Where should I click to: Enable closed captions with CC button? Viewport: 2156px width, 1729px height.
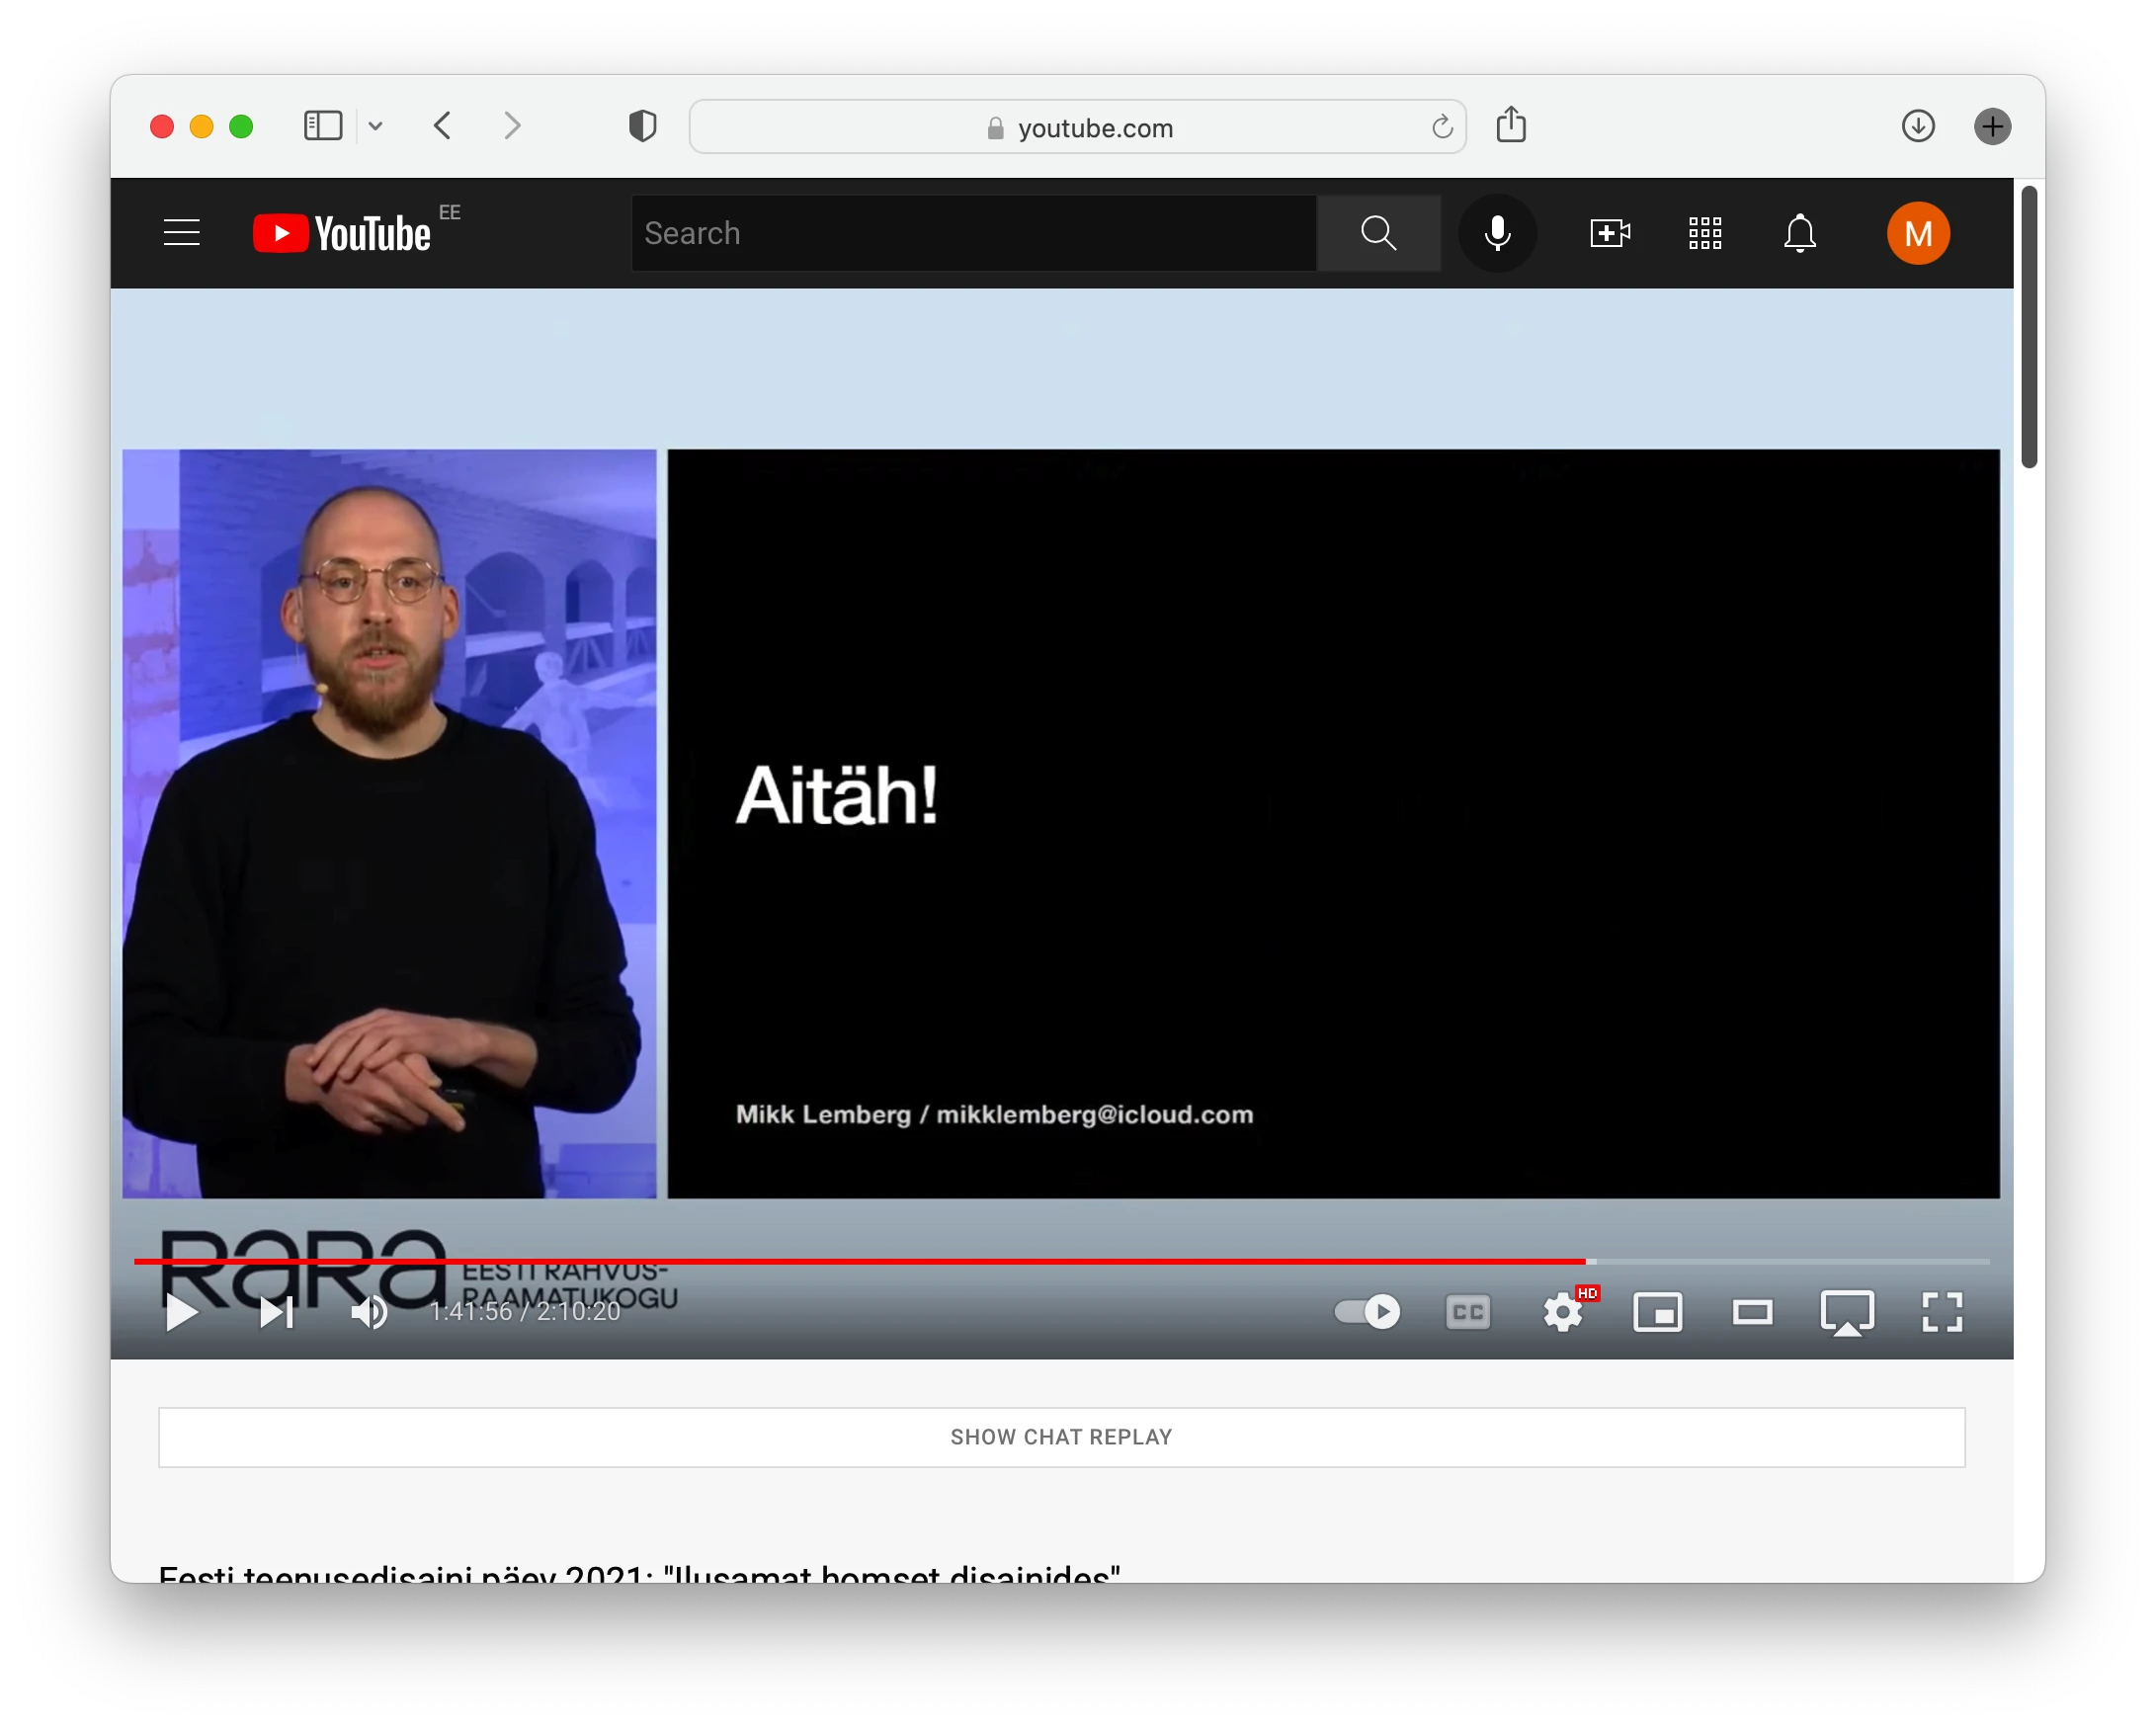(x=1467, y=1312)
